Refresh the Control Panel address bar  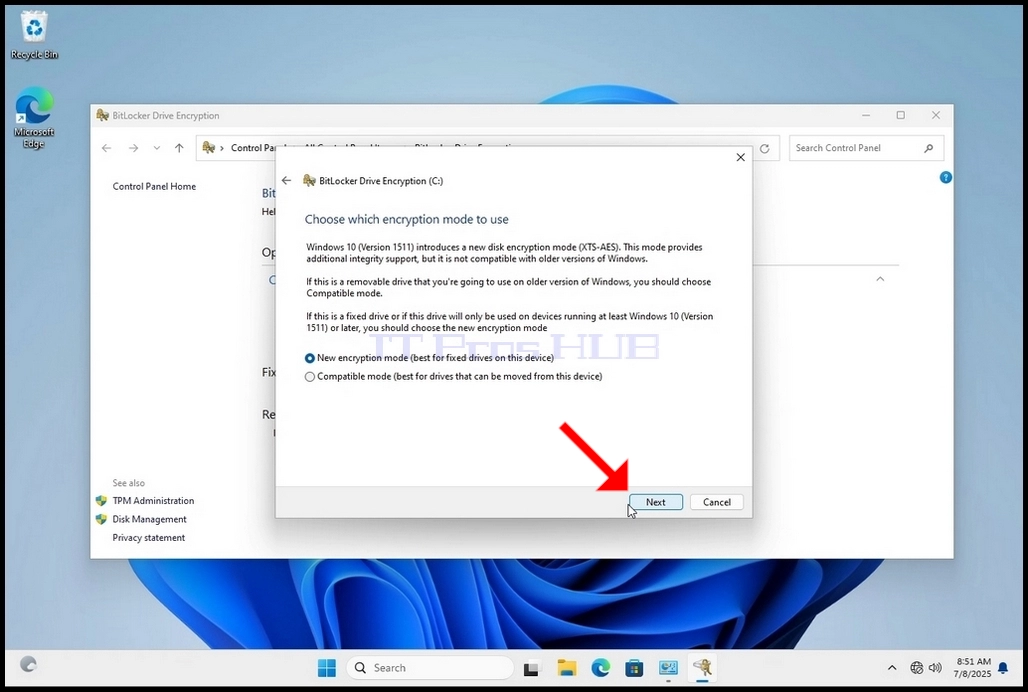(764, 149)
